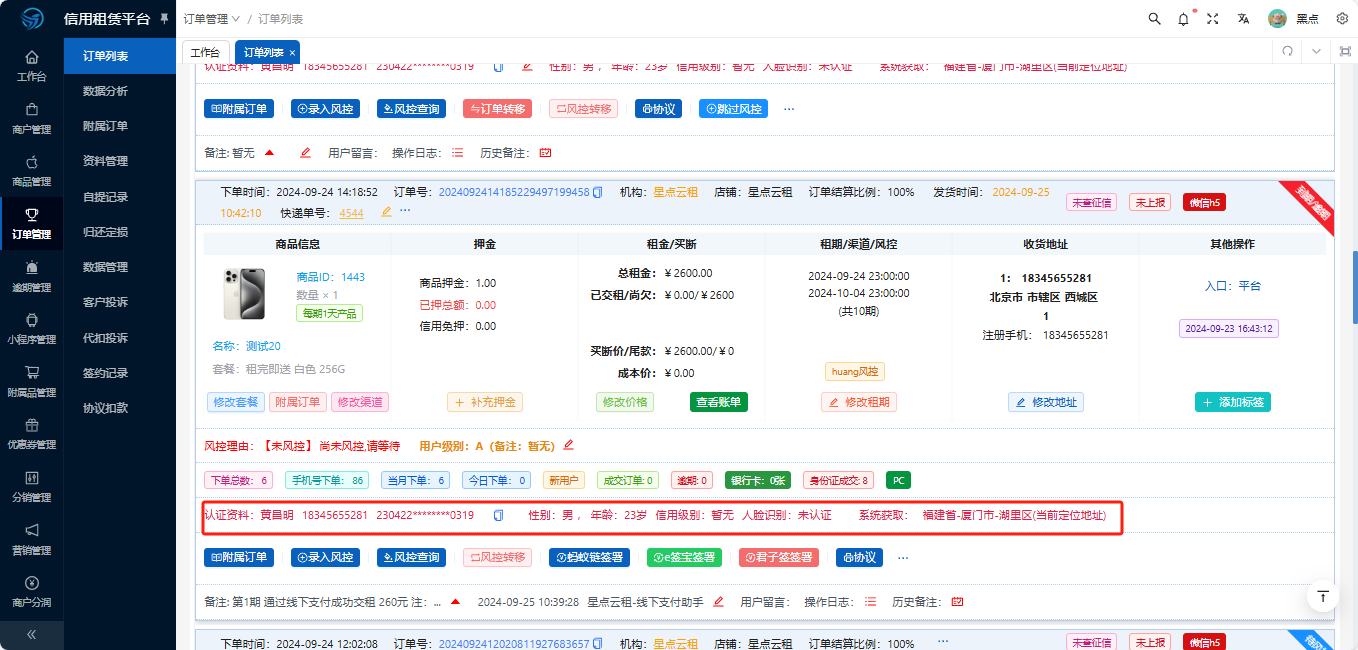Copy the ID number in highlighted 认证资料 row
Viewport: 1358px width, 650px height.
point(498,516)
